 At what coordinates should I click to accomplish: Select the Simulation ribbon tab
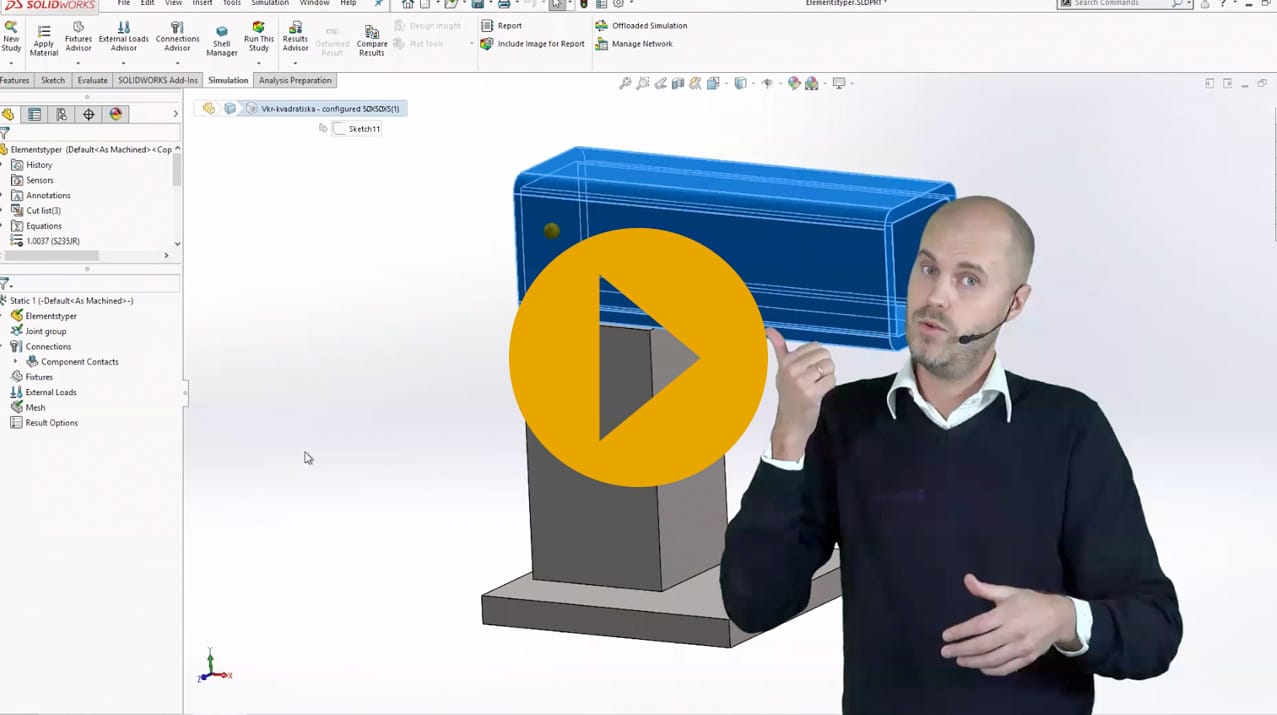228,80
